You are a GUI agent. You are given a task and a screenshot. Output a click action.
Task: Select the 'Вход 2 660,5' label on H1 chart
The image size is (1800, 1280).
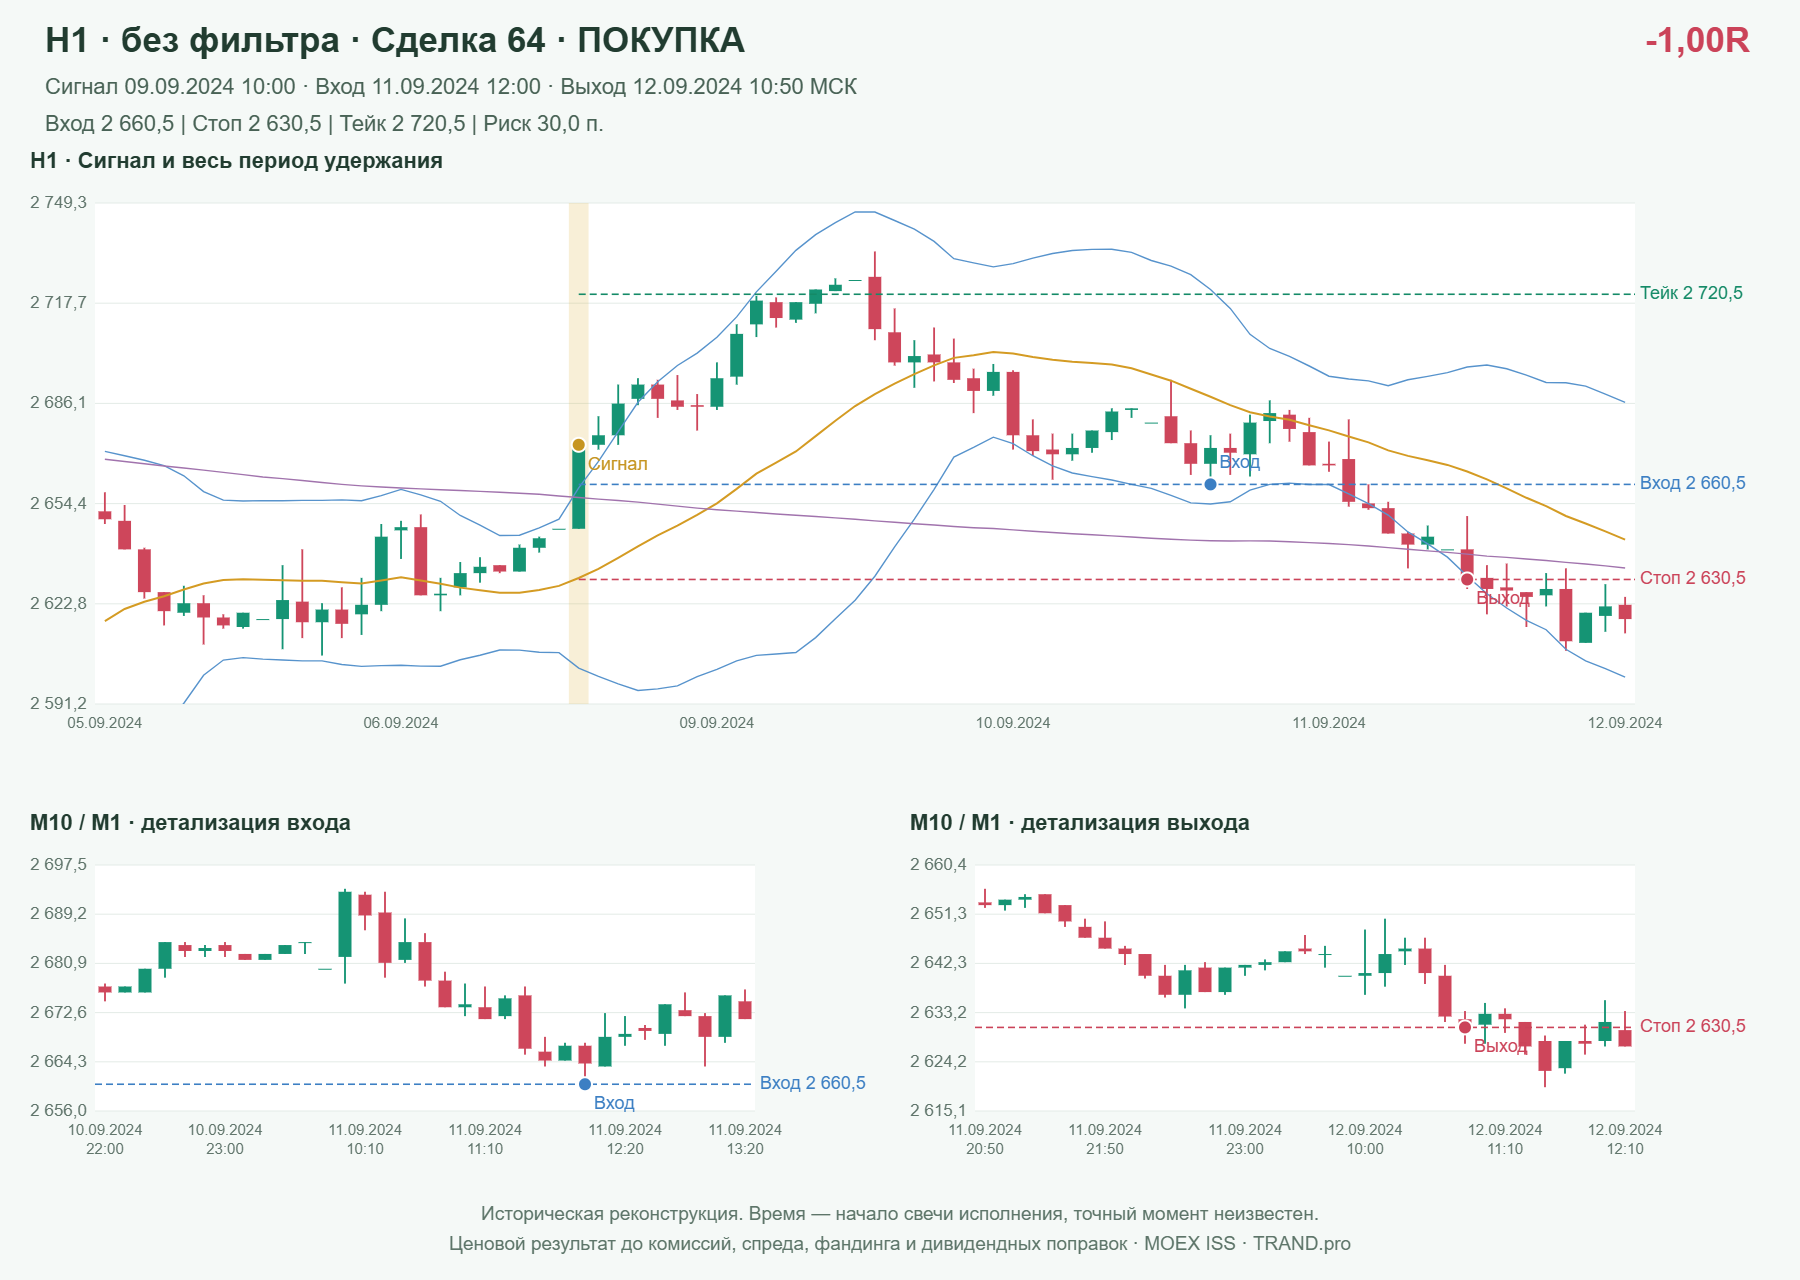(1692, 483)
